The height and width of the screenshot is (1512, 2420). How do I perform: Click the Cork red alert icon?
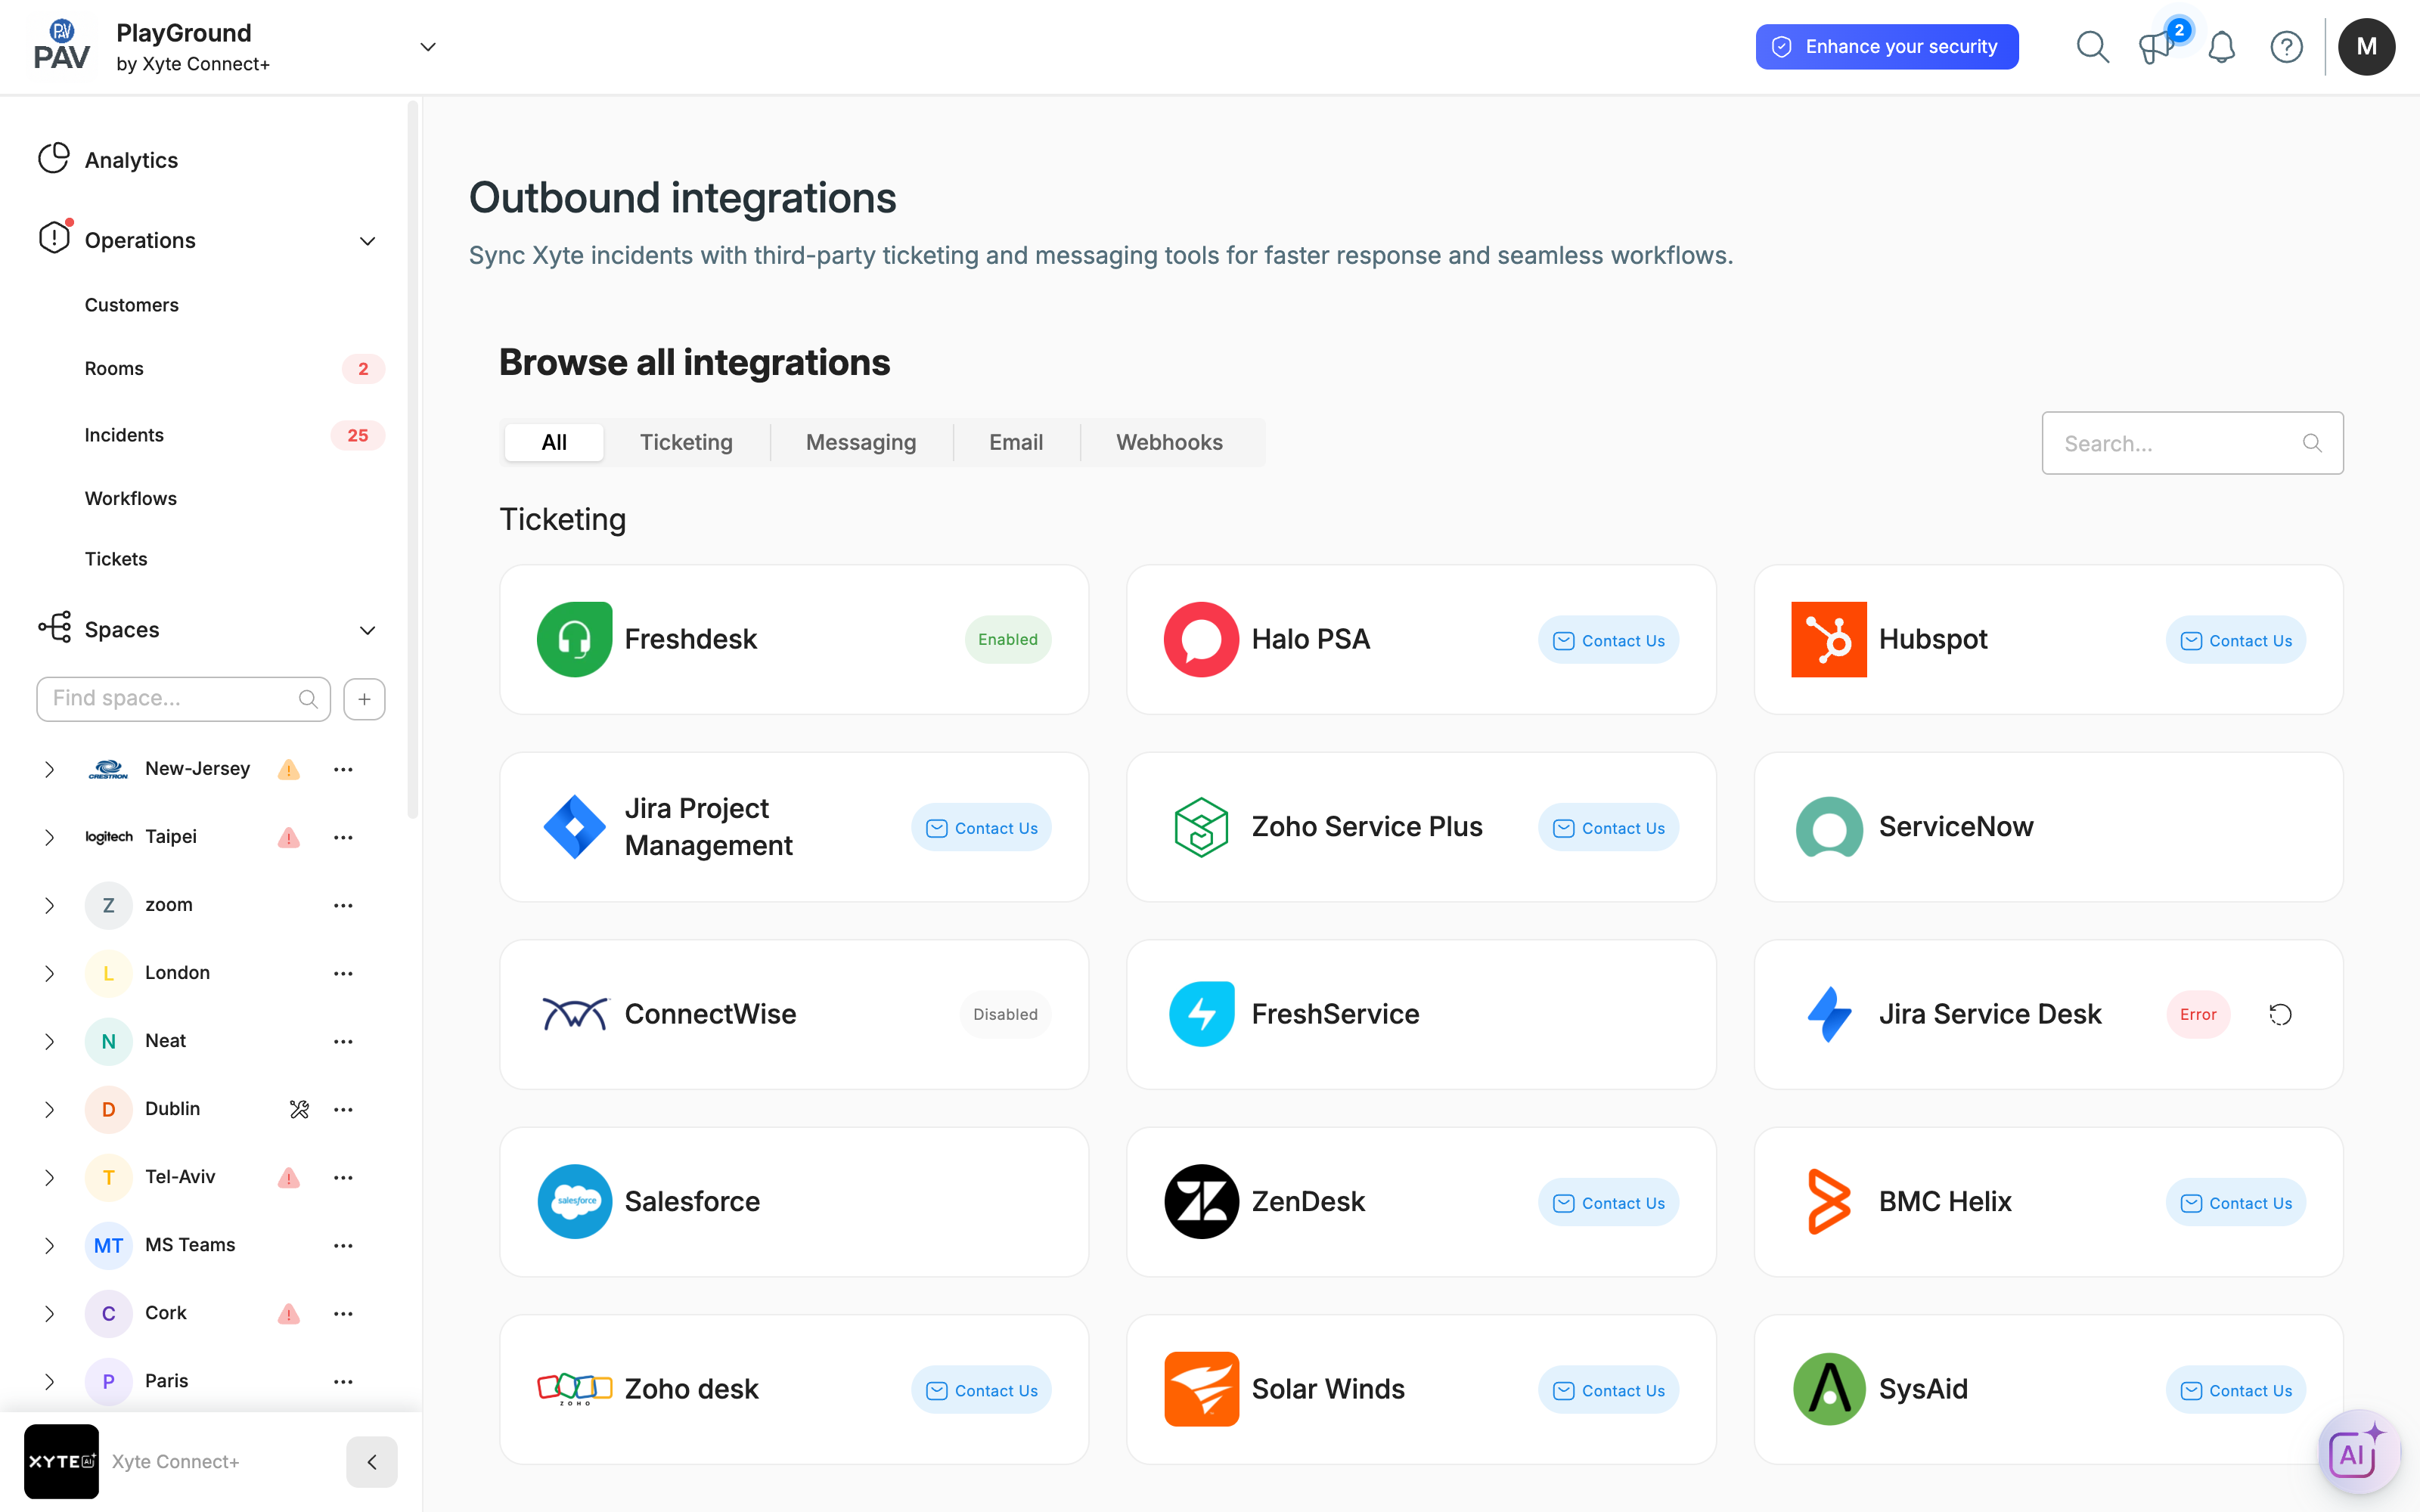pyautogui.click(x=289, y=1313)
